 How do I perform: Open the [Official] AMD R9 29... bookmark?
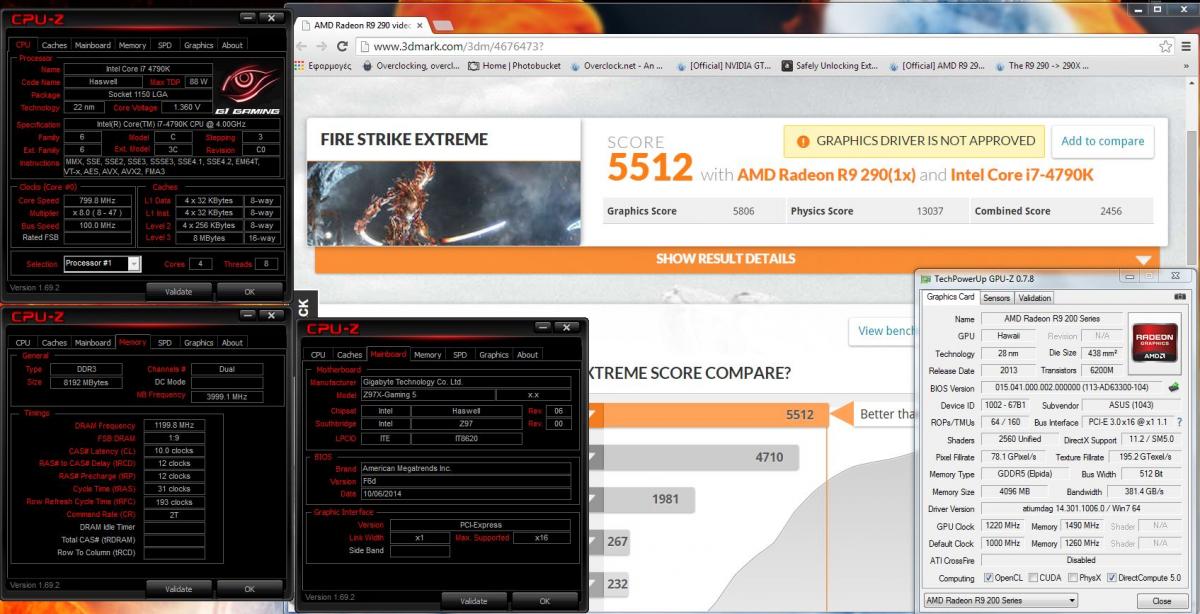937,66
